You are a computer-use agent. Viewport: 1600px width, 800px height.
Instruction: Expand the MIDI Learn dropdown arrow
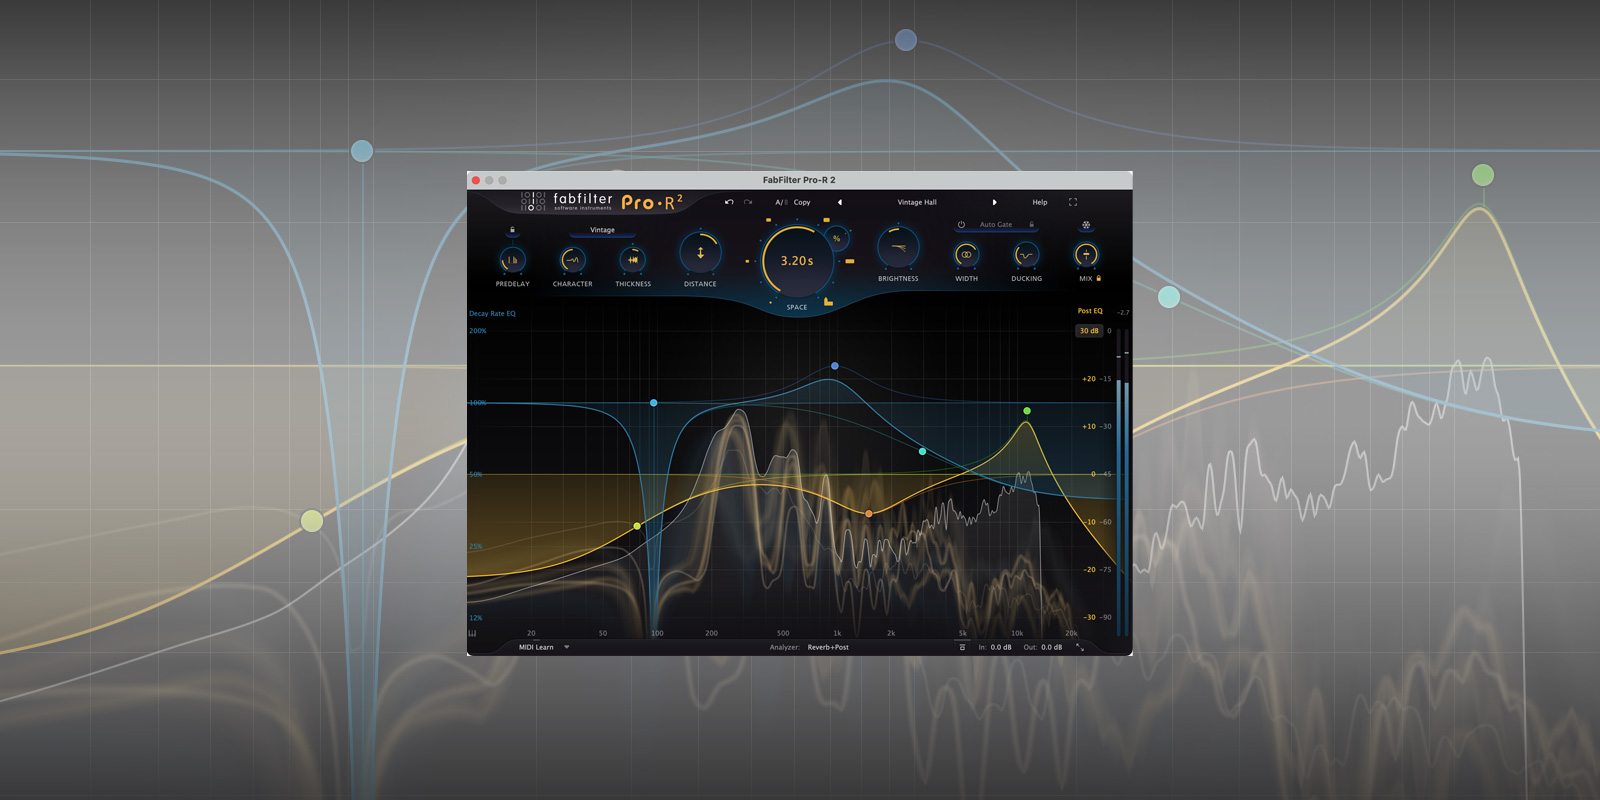tap(567, 647)
